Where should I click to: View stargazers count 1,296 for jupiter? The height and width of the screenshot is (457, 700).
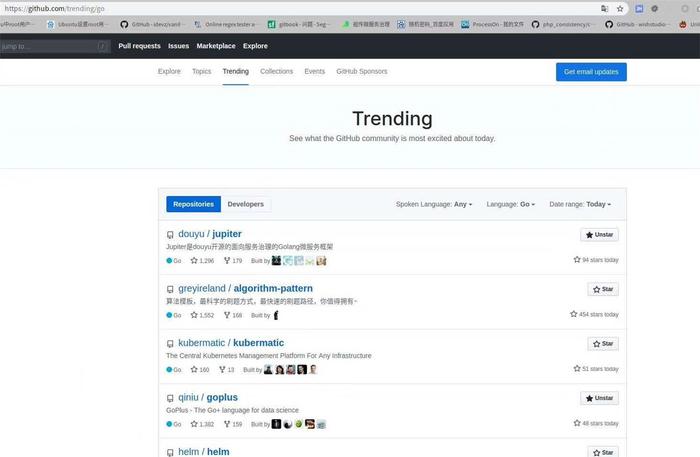202,261
